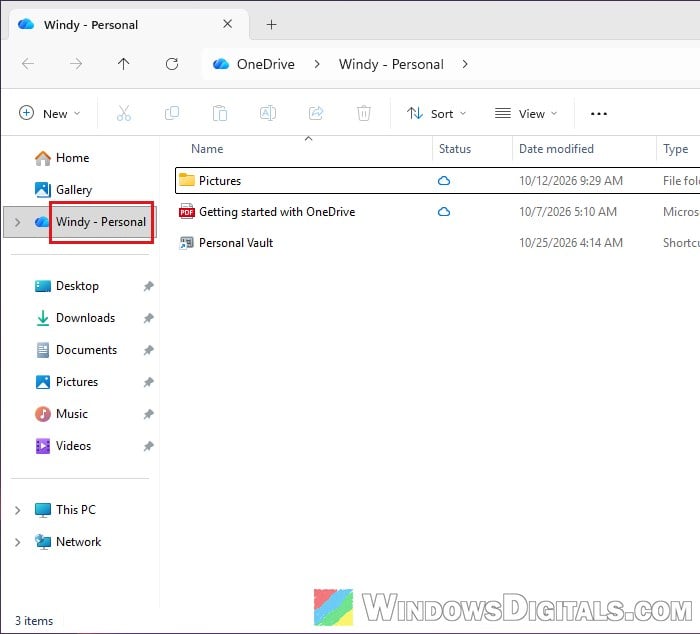
Task: Click the pin icon beside sidebar Pictures
Action: pos(149,382)
